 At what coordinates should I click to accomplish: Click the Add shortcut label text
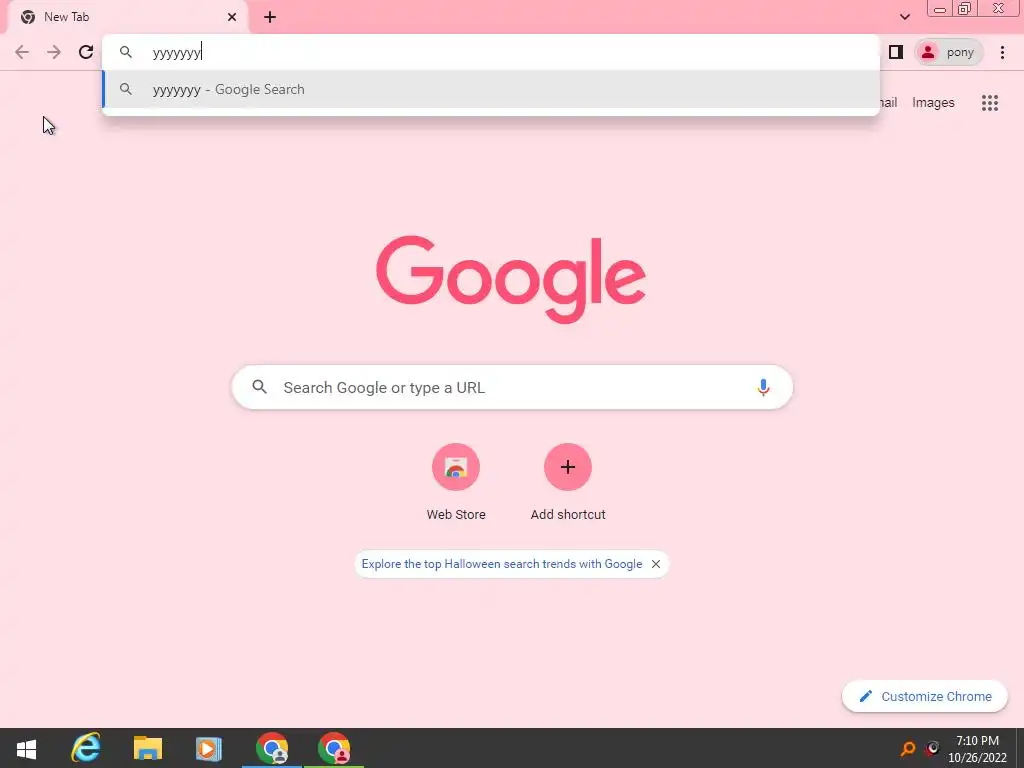(x=568, y=515)
